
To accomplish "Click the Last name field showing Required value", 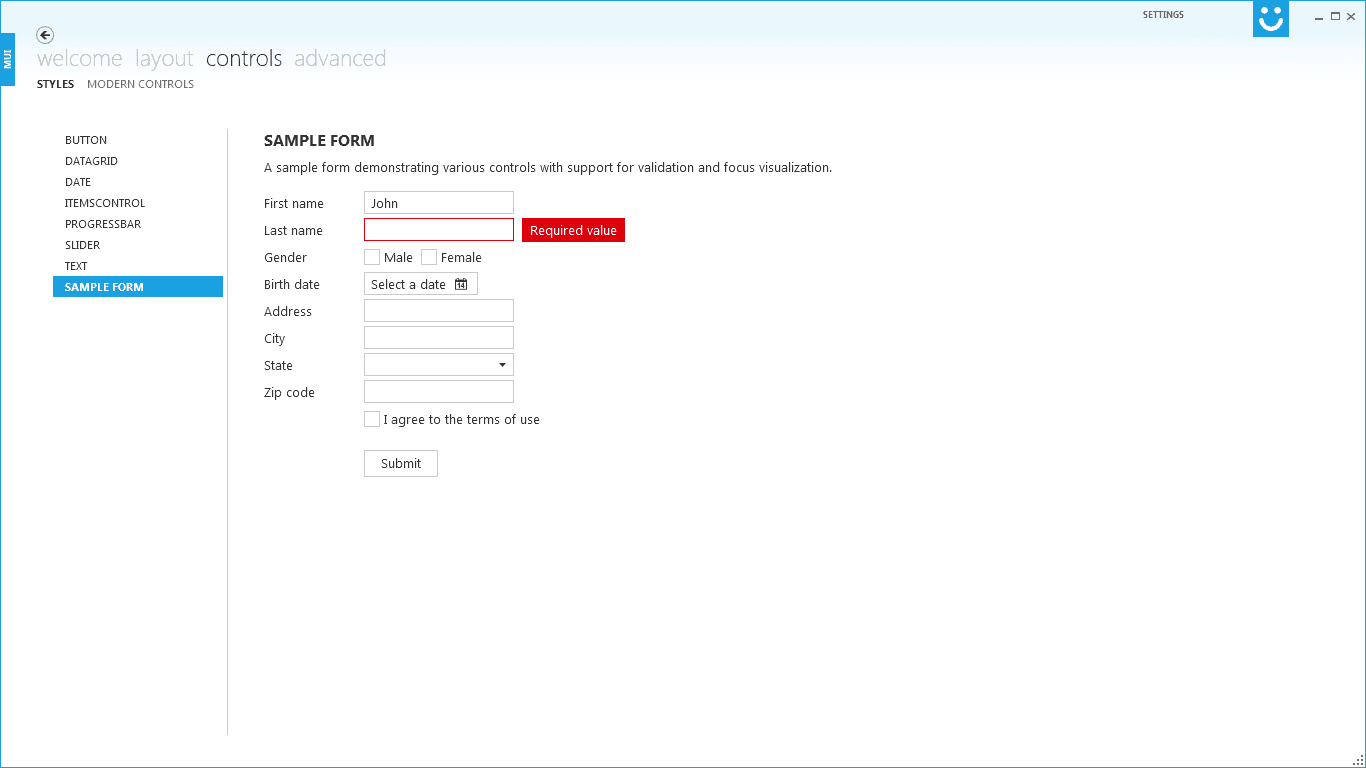I will pos(438,229).
